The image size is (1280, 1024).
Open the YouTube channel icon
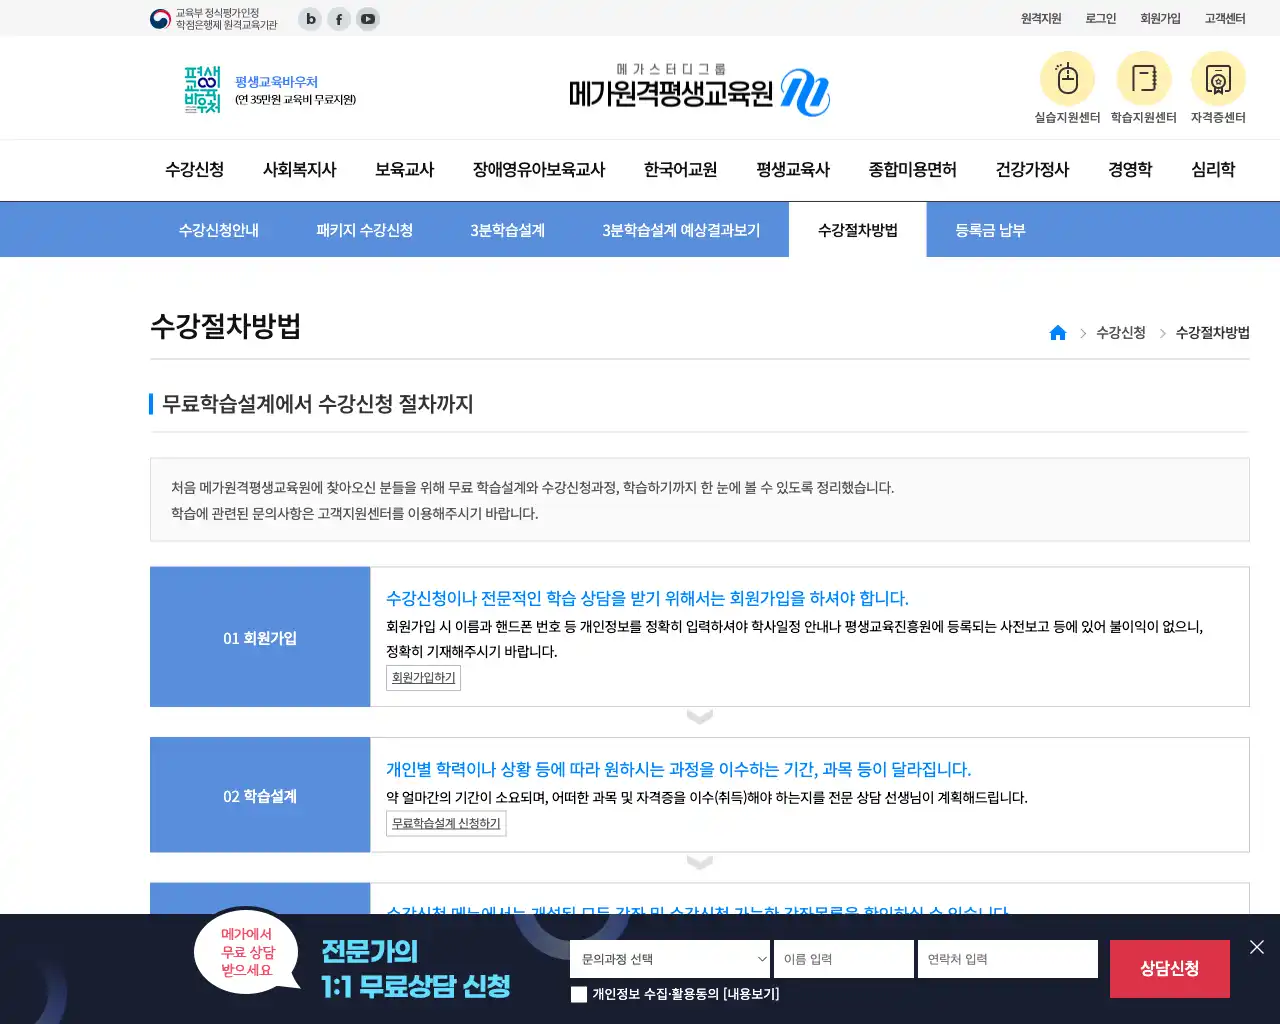[x=368, y=18]
